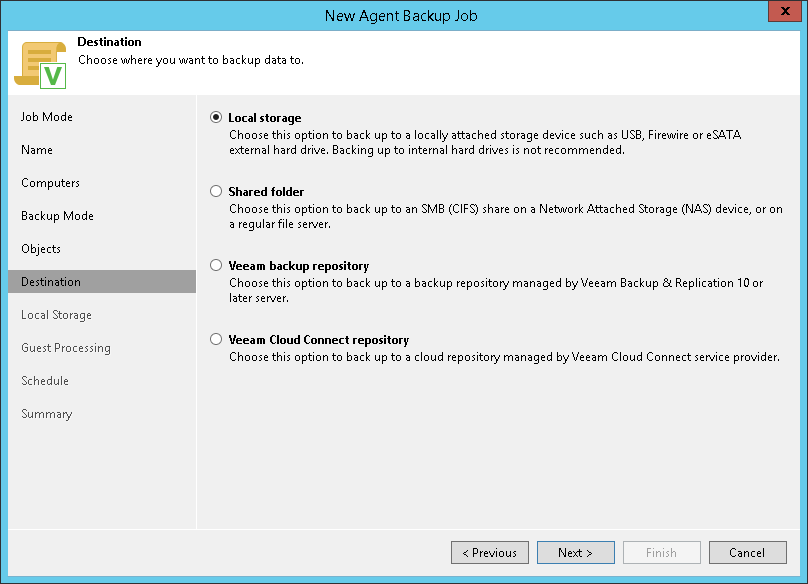The width and height of the screenshot is (808, 584).
Task: Select the Local storage radio button
Action: 216,118
